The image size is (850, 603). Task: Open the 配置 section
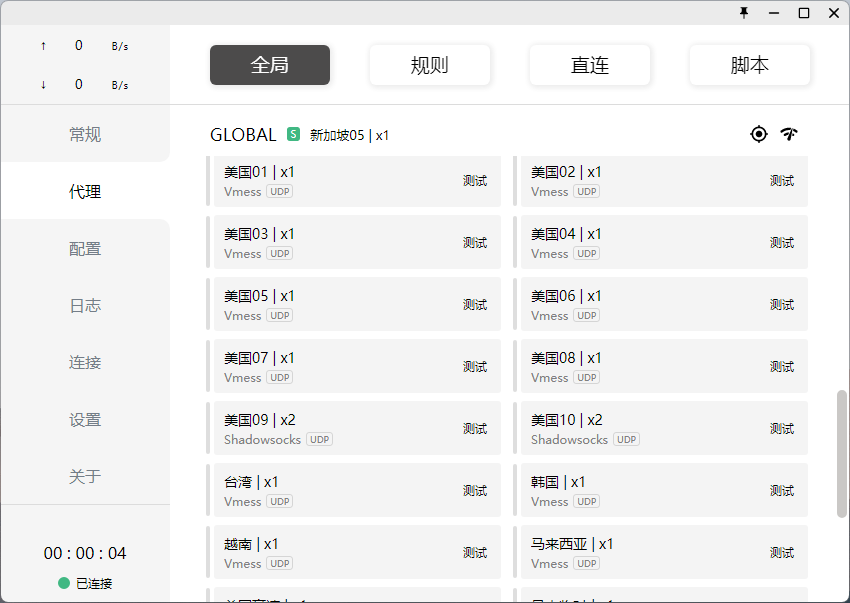click(x=85, y=248)
